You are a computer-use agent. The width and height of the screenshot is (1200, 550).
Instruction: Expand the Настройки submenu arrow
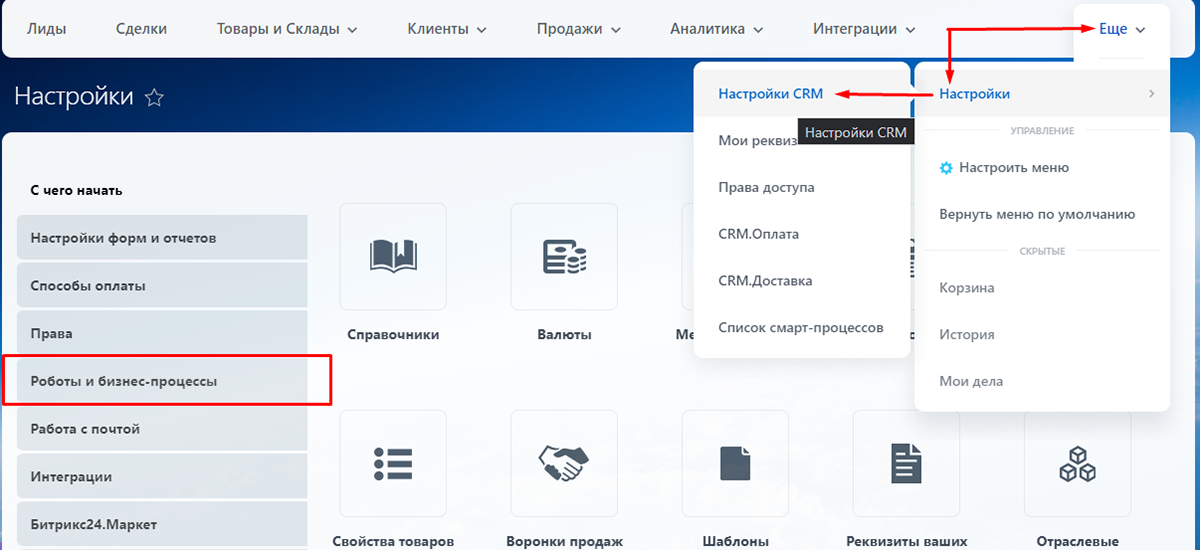point(1151,94)
